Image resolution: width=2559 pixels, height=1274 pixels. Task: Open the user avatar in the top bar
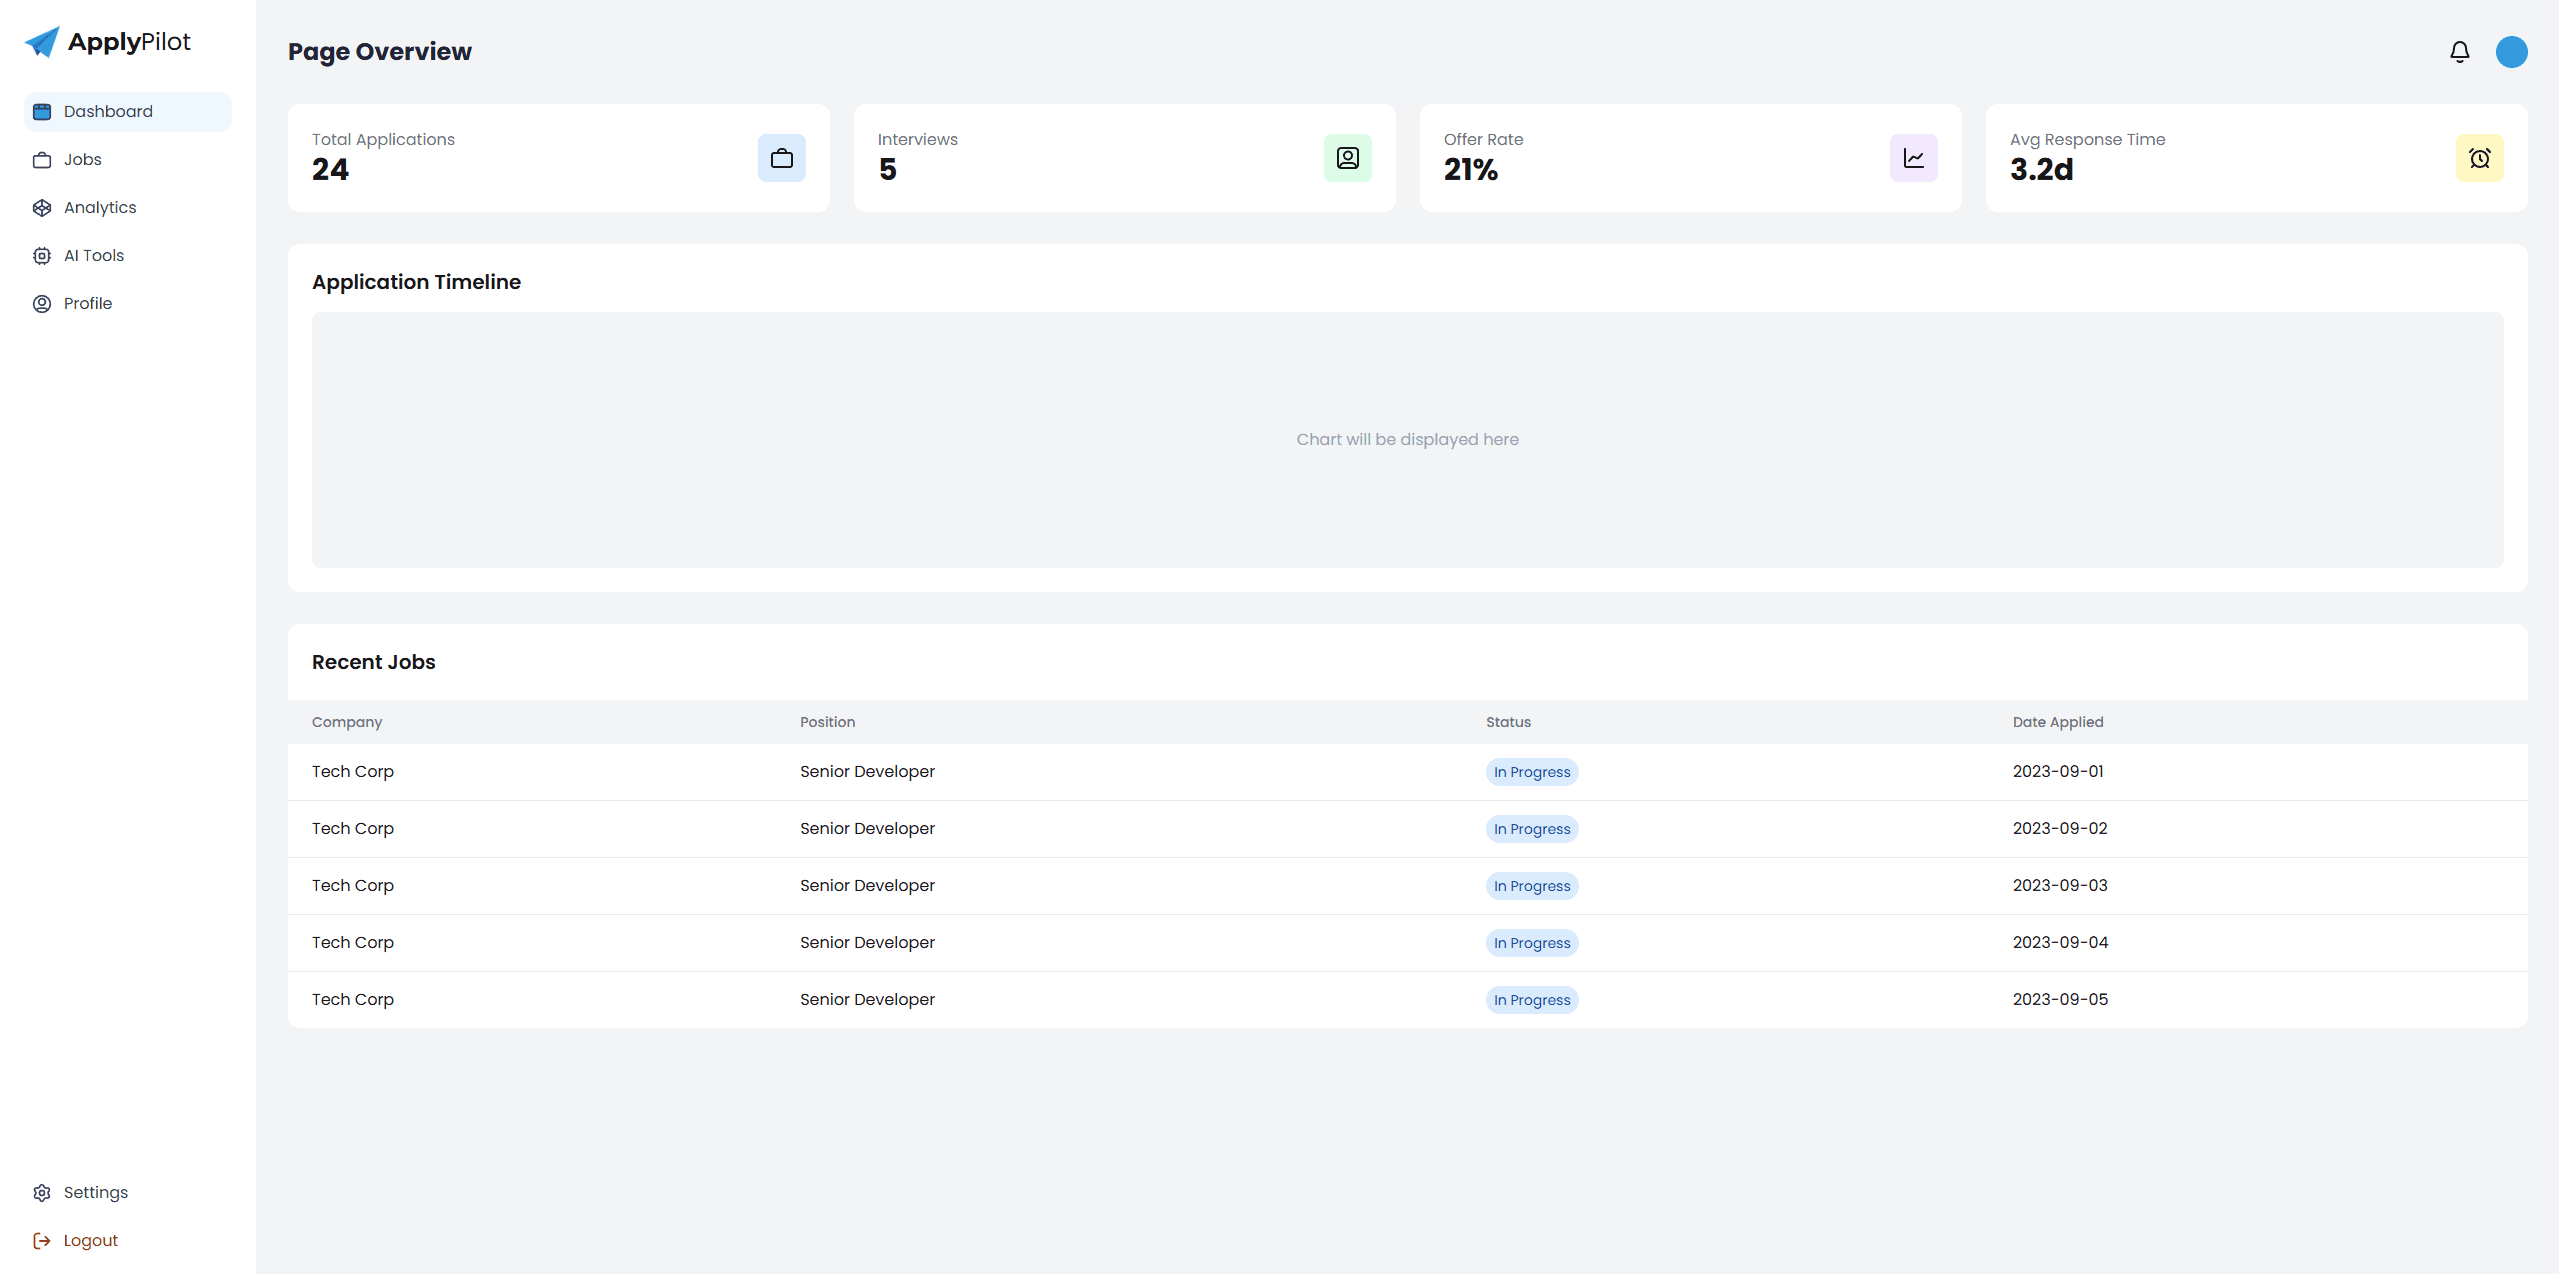tap(2512, 51)
